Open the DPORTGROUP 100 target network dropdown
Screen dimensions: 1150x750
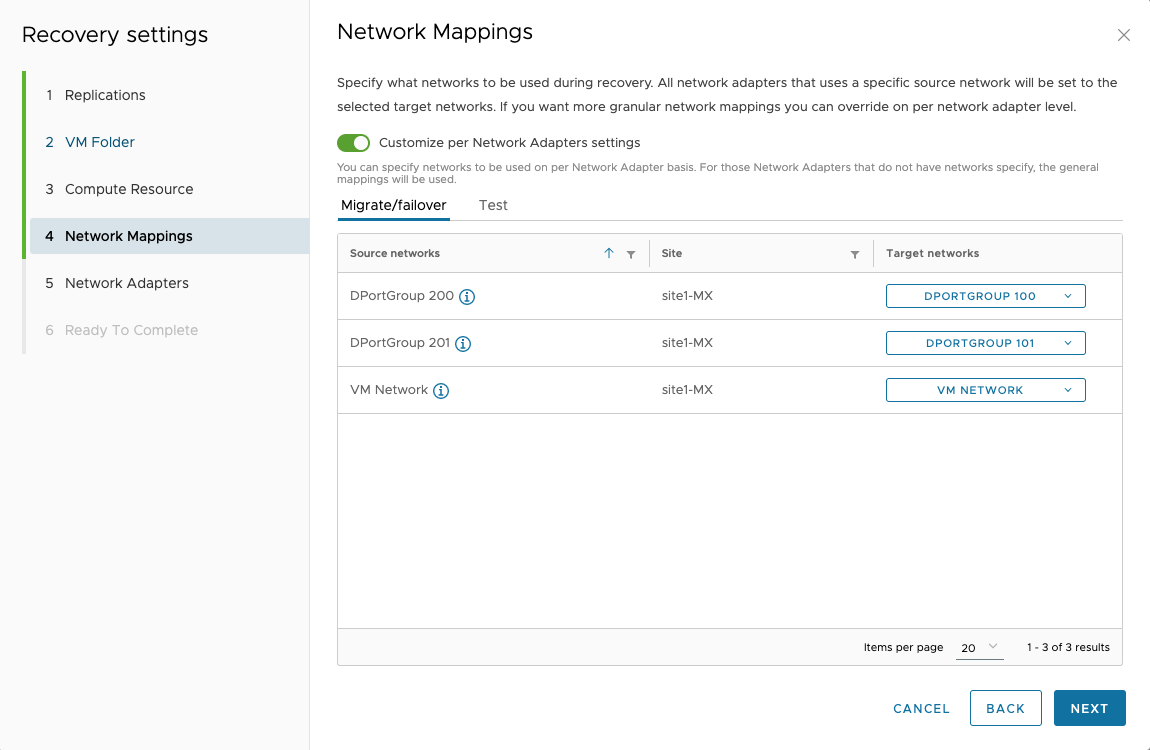(985, 296)
